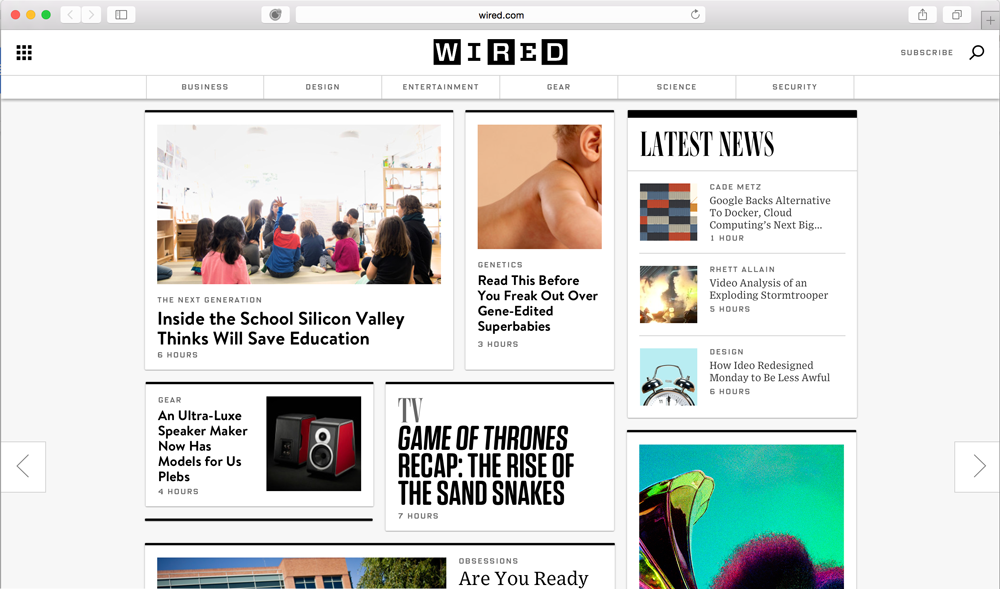Click the Safari reload page icon
This screenshot has height=589, width=1000.
click(x=695, y=15)
